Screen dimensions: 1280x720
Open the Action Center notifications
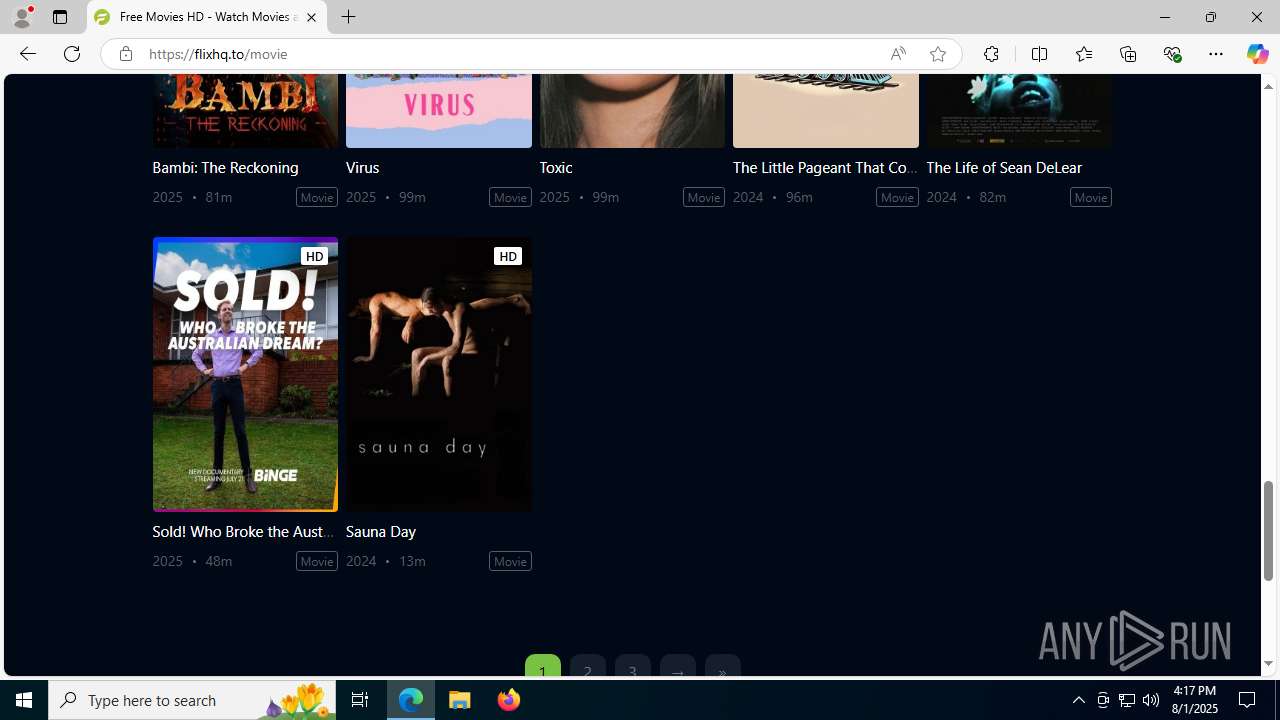[1248, 700]
